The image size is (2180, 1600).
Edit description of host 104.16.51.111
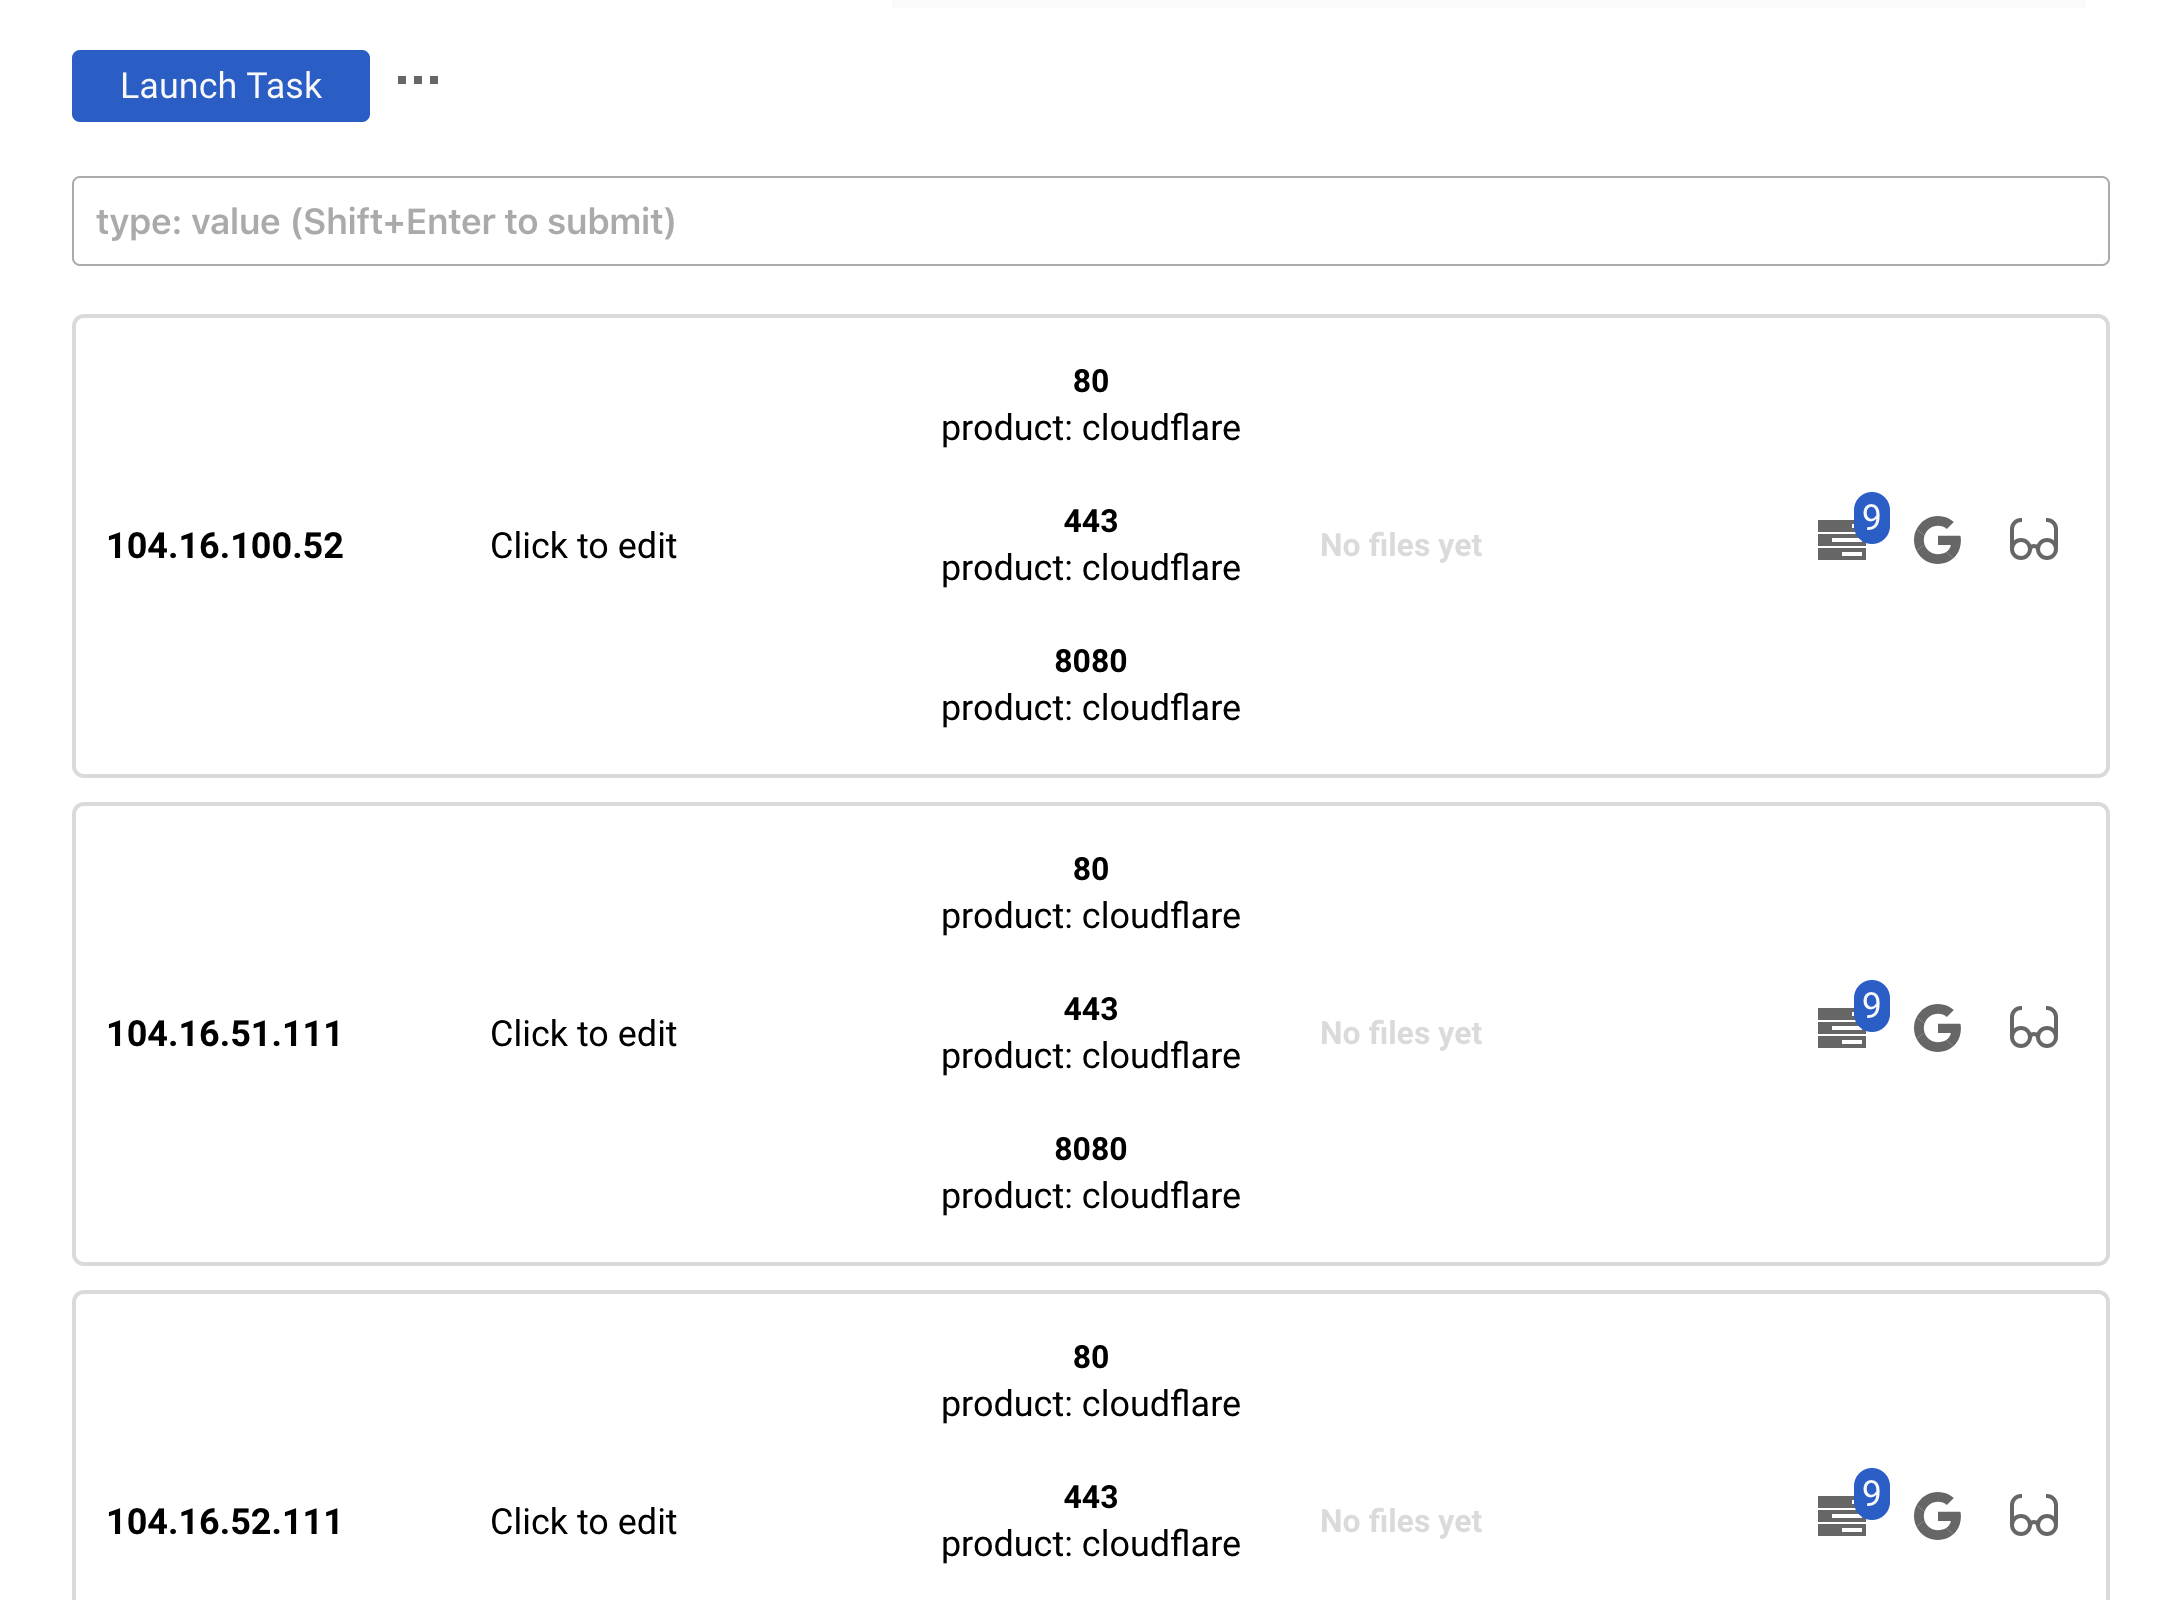click(x=583, y=1034)
